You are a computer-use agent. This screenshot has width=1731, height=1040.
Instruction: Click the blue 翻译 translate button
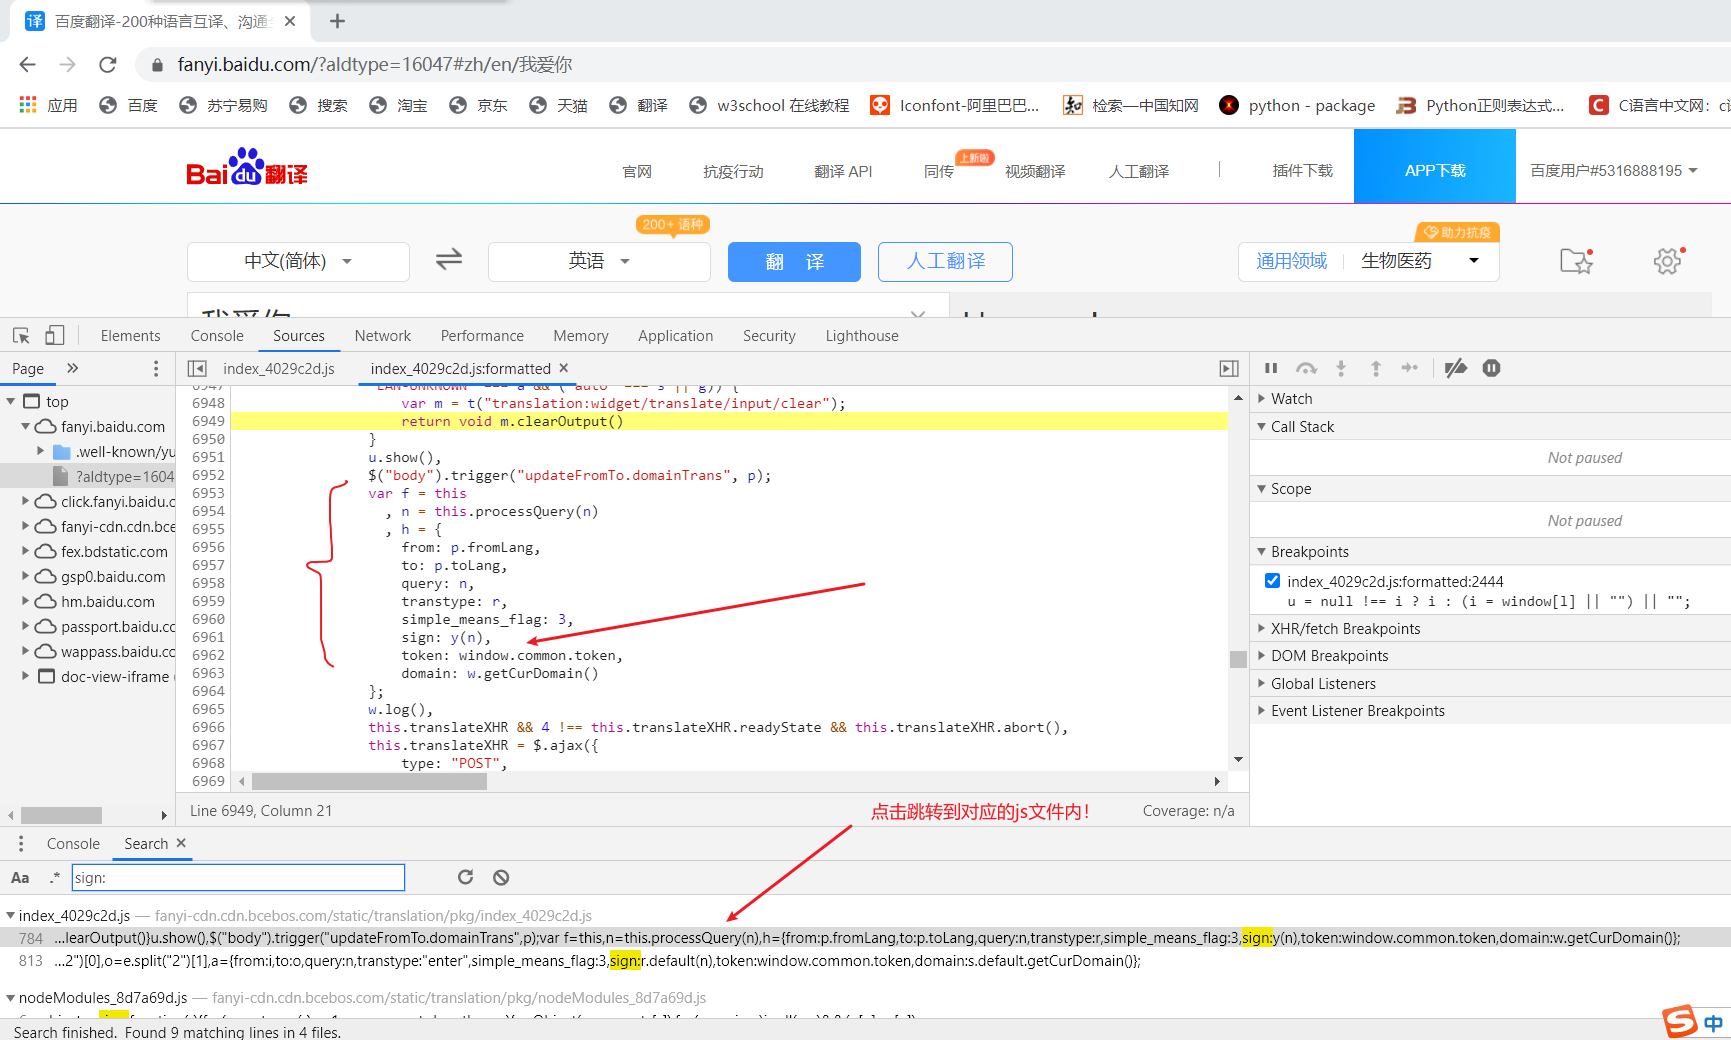tap(794, 262)
